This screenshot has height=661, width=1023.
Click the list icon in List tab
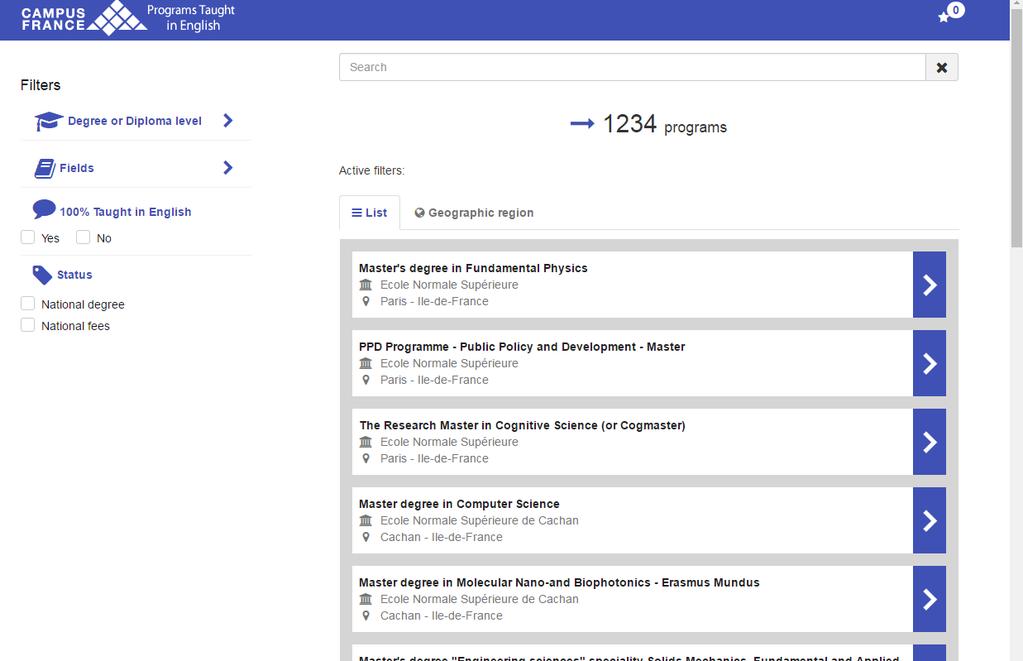coord(356,213)
